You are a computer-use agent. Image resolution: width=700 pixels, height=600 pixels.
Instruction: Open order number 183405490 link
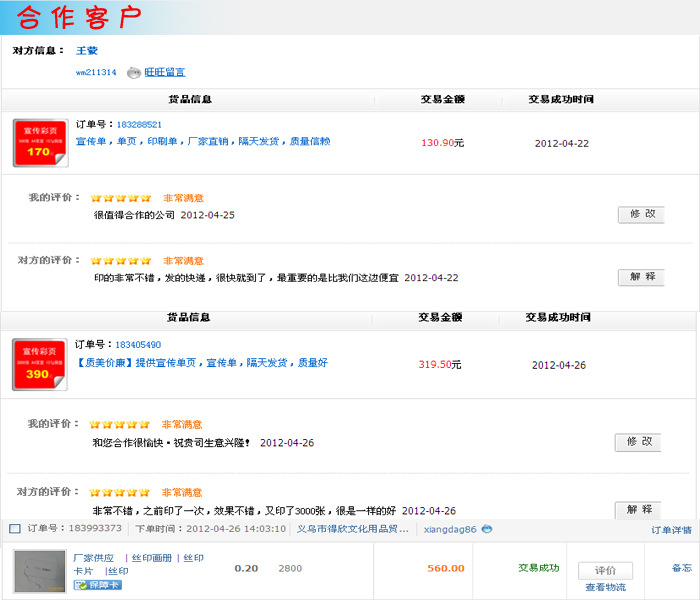pos(138,345)
